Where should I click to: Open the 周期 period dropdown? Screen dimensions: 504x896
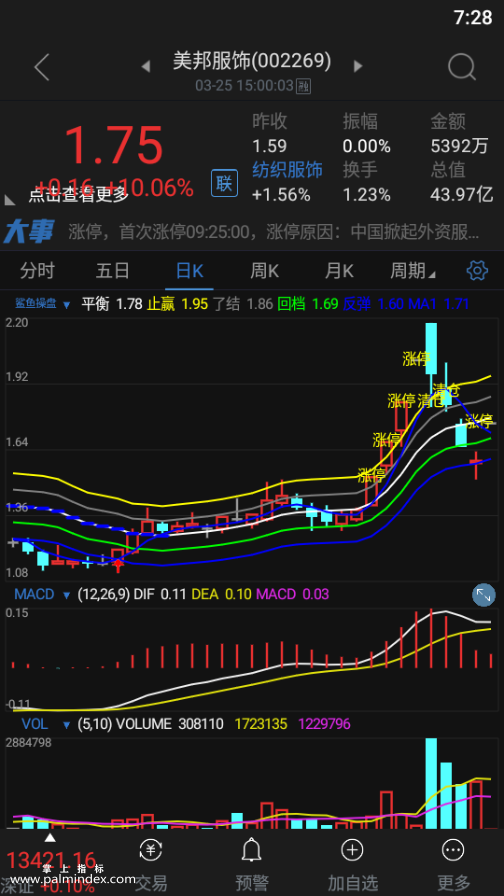pyautogui.click(x=412, y=270)
